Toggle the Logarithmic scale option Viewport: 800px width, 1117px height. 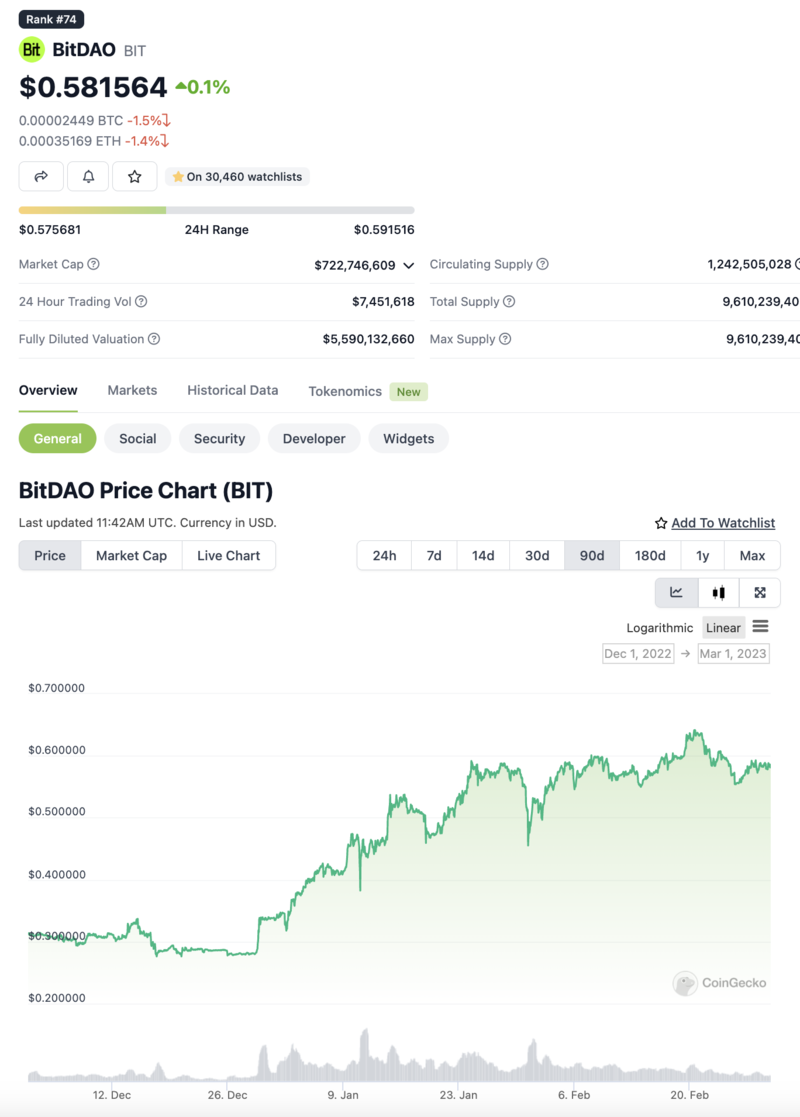pos(659,628)
